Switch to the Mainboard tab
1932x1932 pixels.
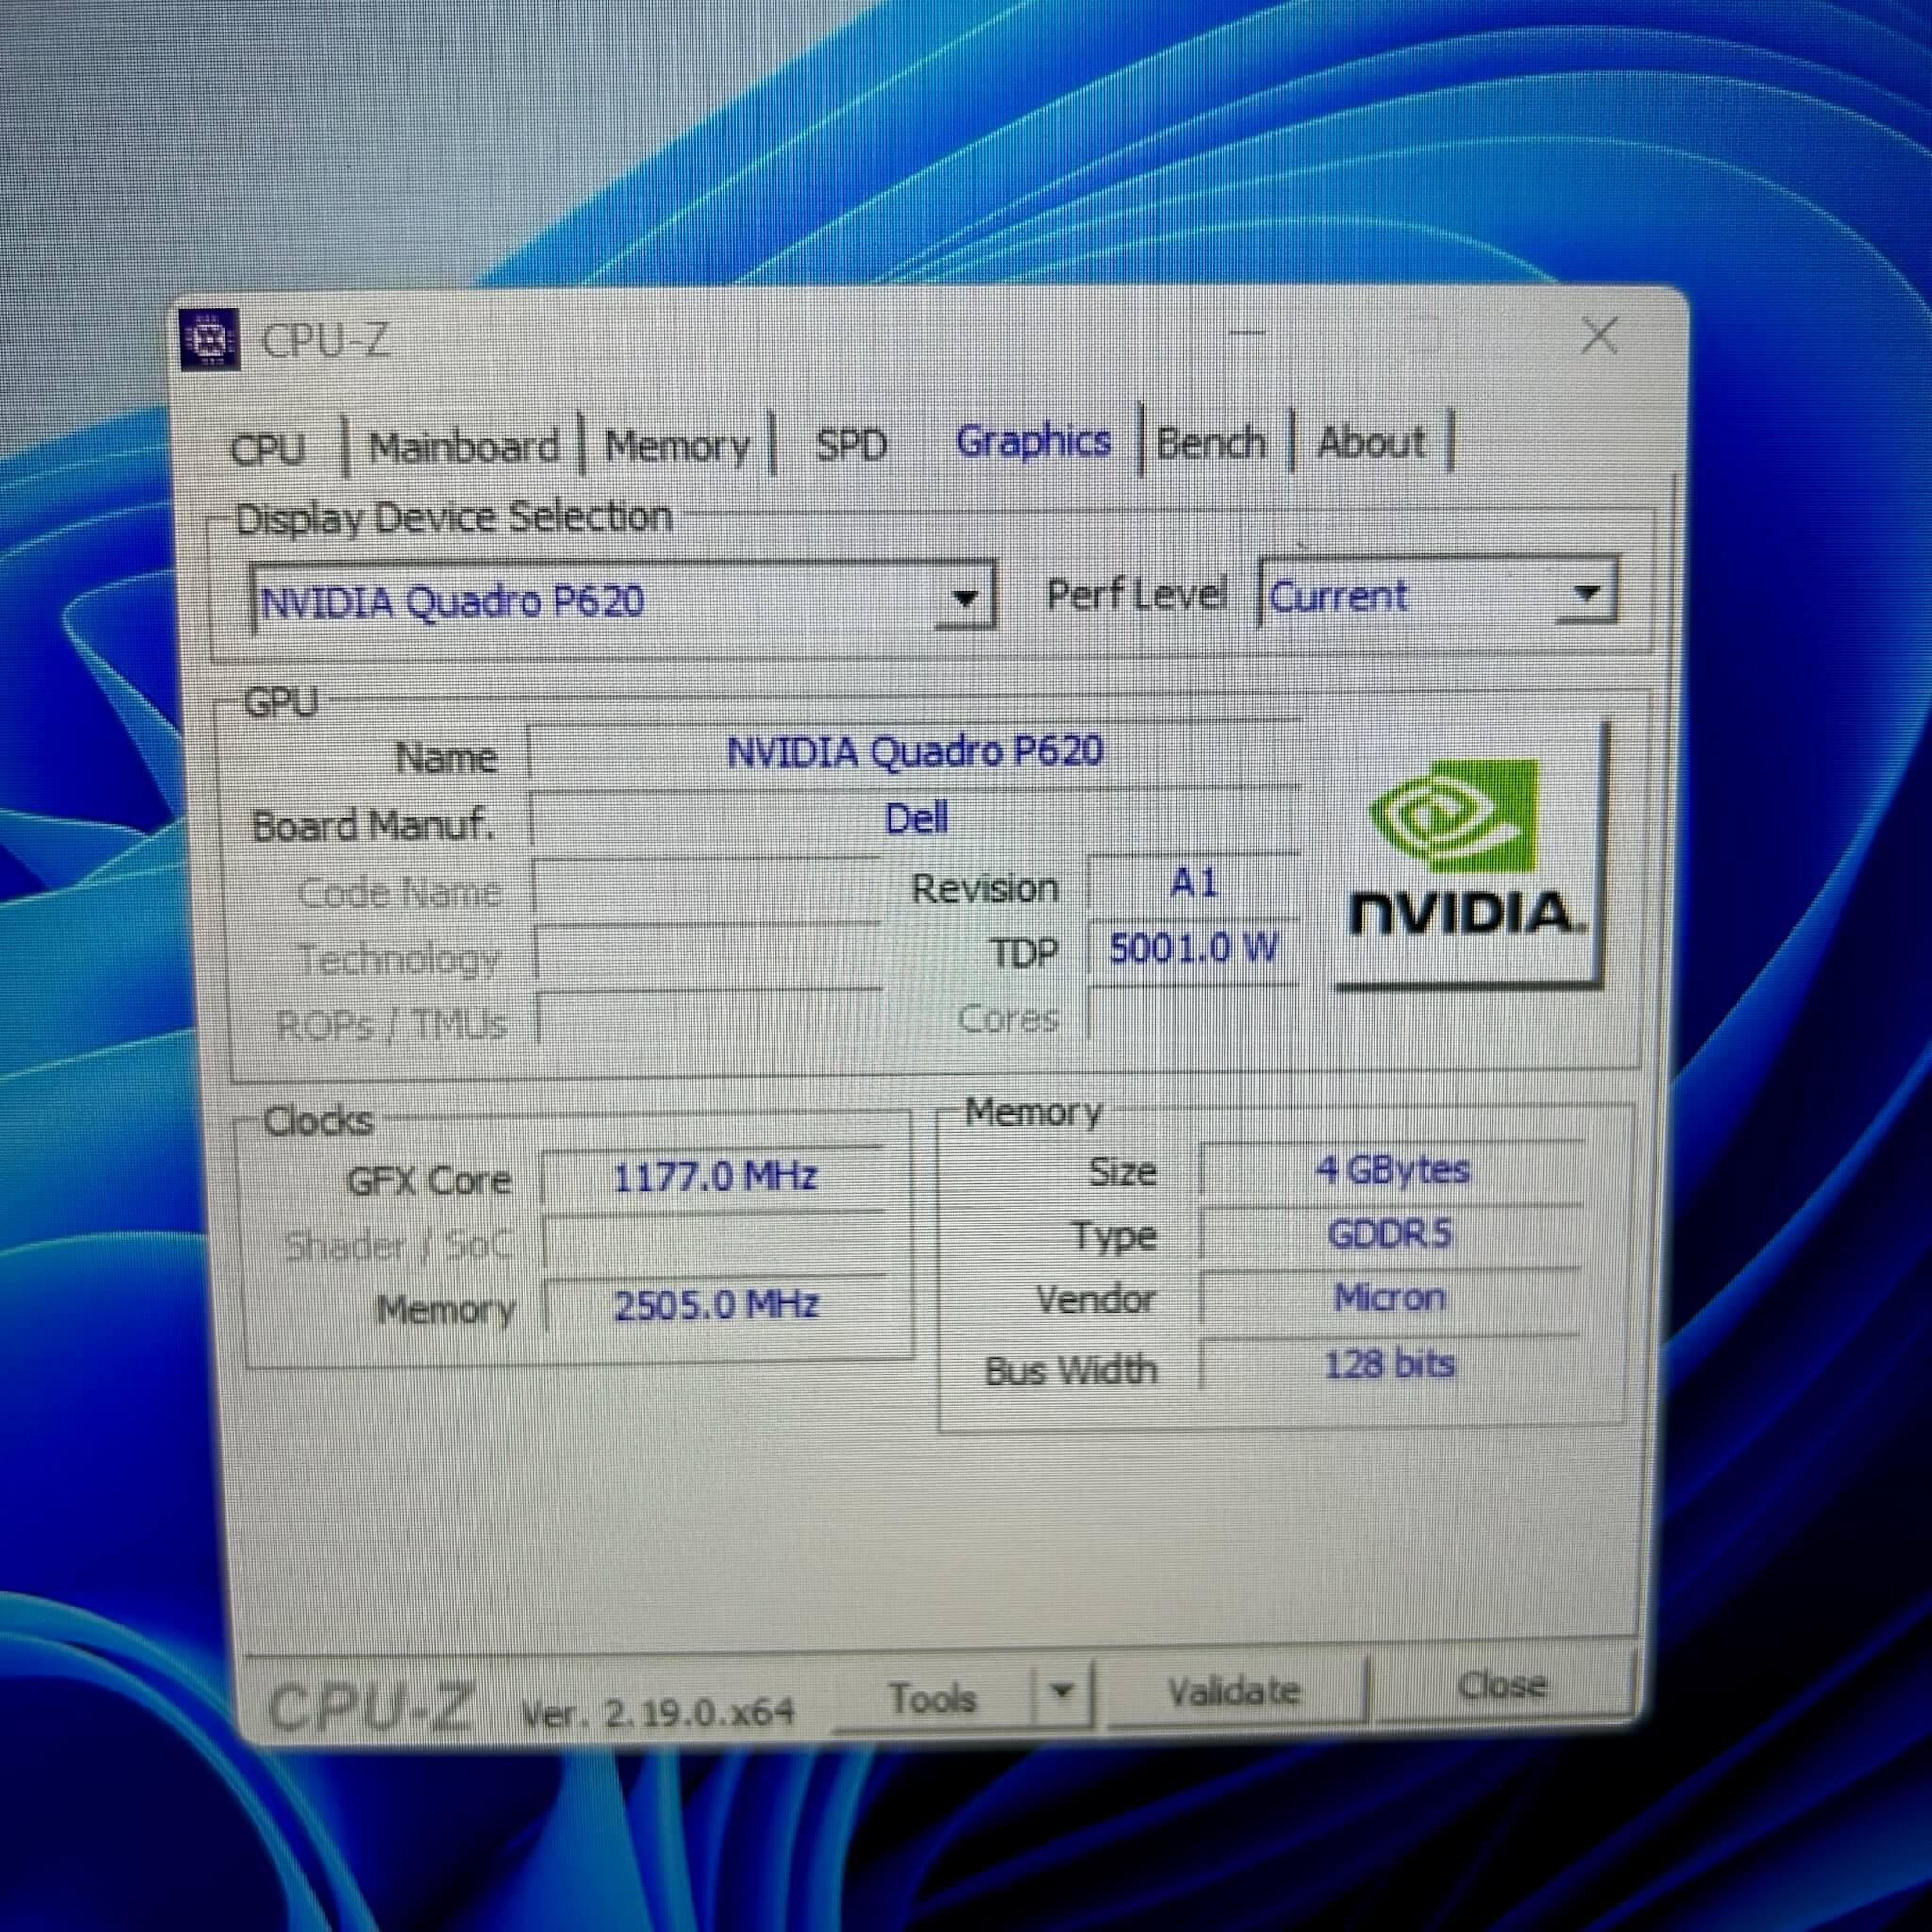coord(463,446)
